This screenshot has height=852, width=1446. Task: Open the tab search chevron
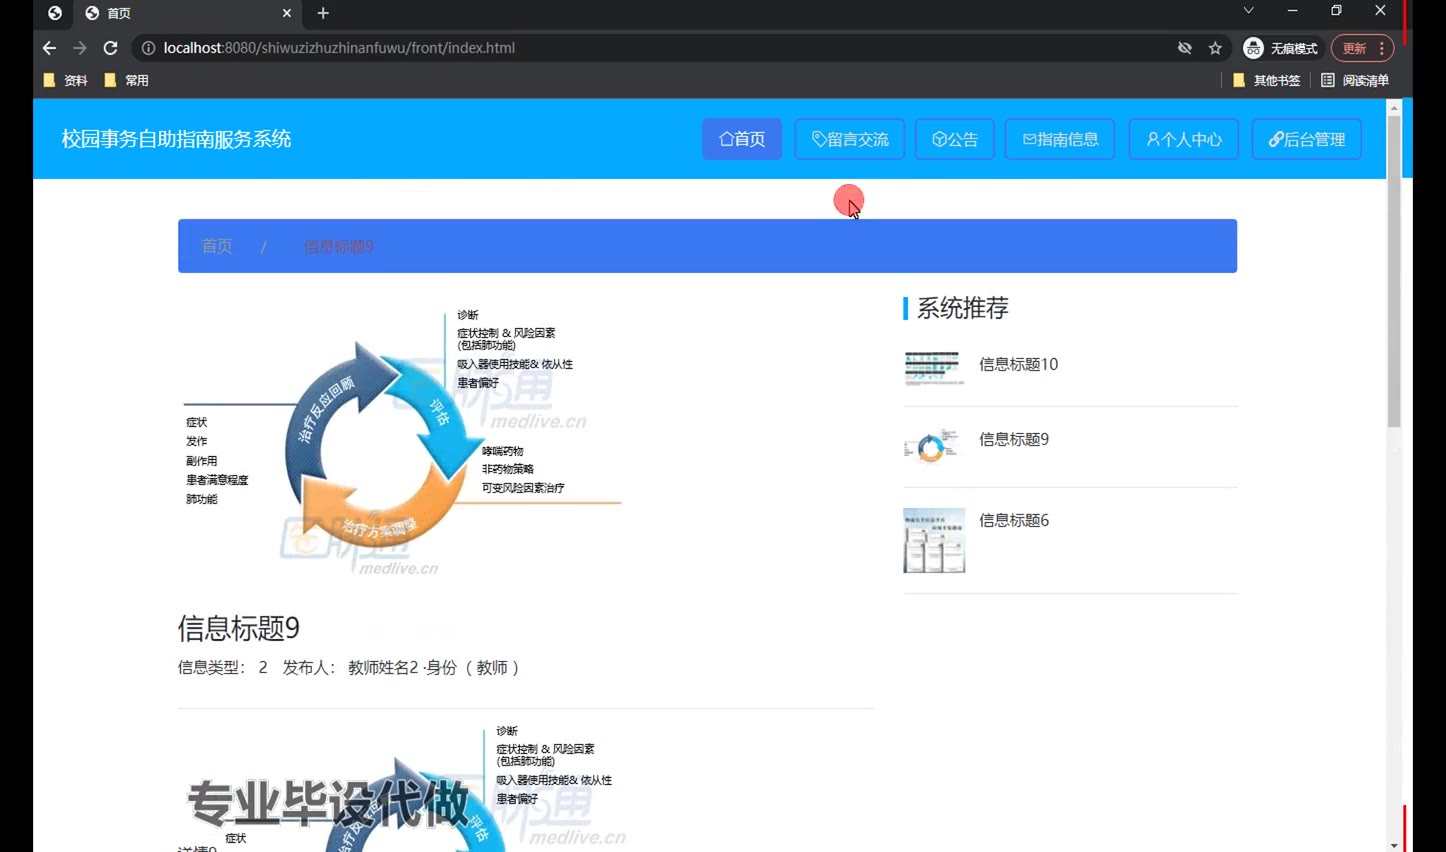point(1248,11)
